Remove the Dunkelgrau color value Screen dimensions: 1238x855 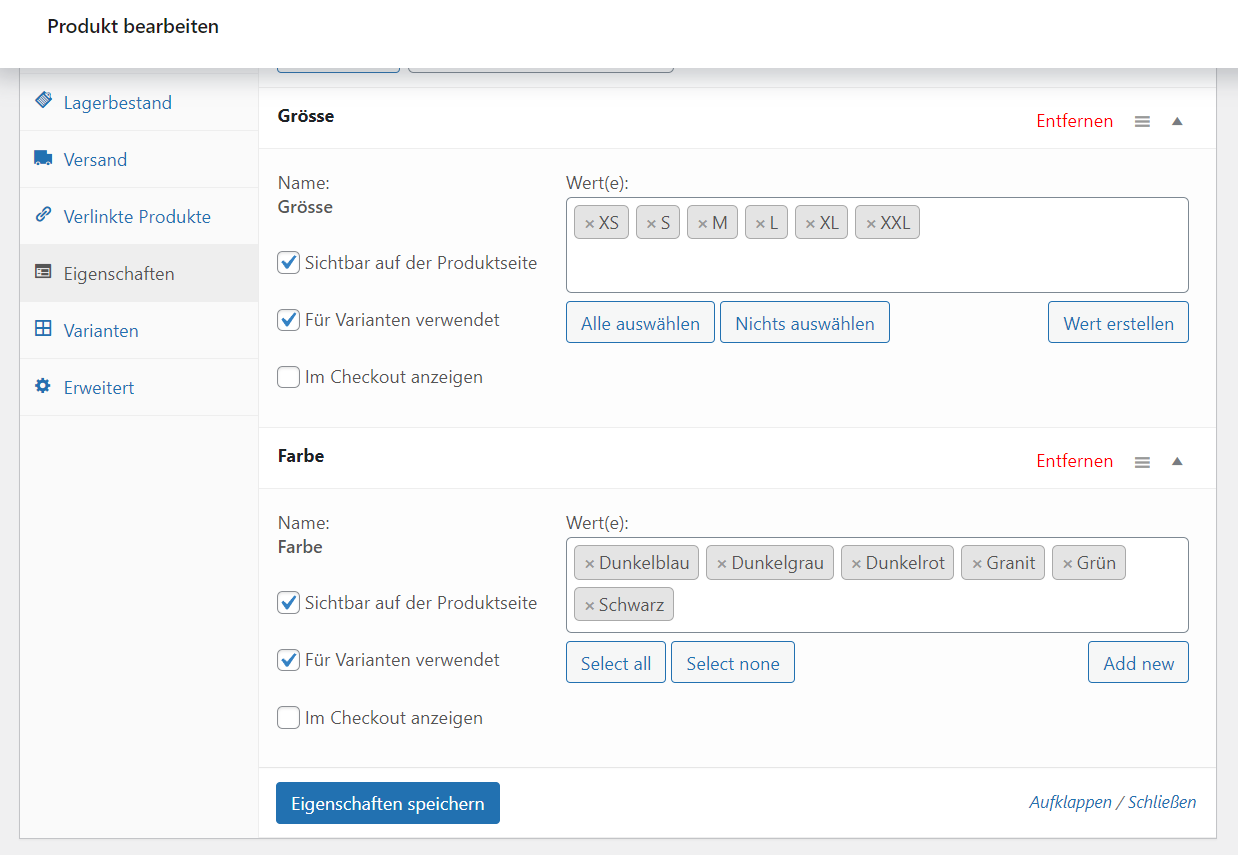(x=721, y=564)
